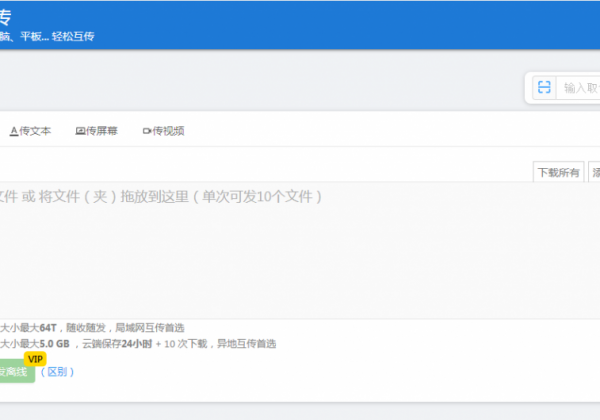Viewport: 600px width, 420px height.
Task: Switch to the 传文本 tab
Action: pyautogui.click(x=30, y=131)
